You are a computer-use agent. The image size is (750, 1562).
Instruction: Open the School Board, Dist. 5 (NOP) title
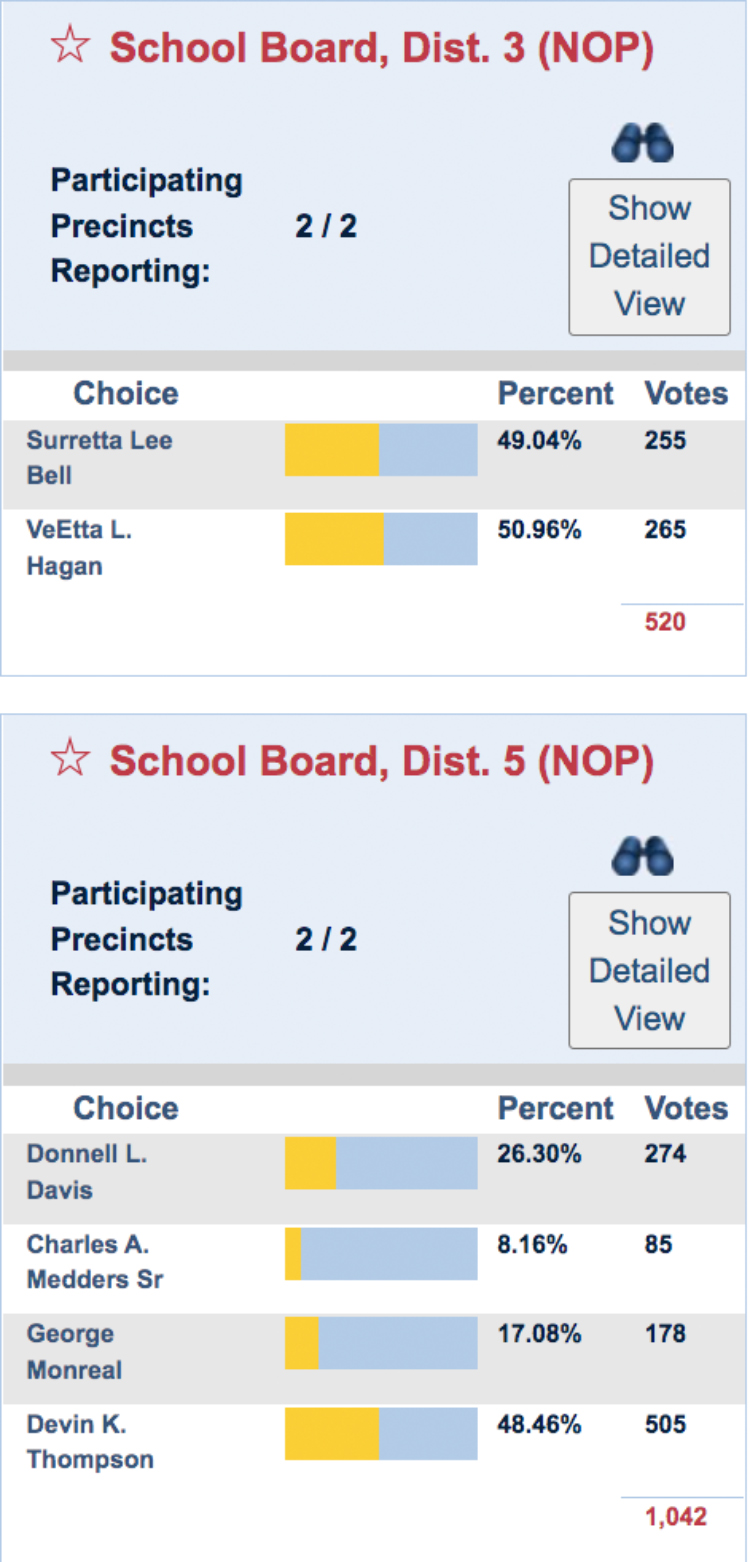click(381, 761)
